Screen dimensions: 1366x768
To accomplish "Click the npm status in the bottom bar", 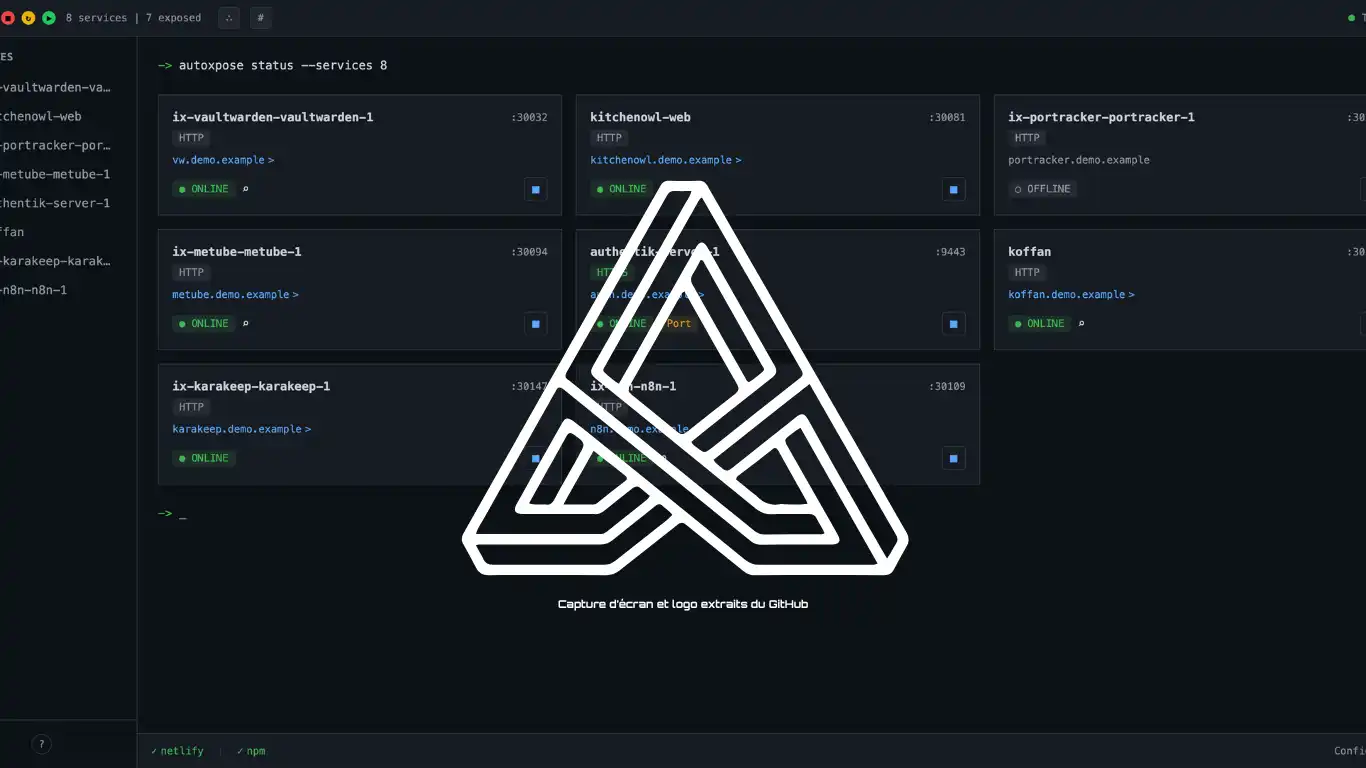I will [x=251, y=751].
